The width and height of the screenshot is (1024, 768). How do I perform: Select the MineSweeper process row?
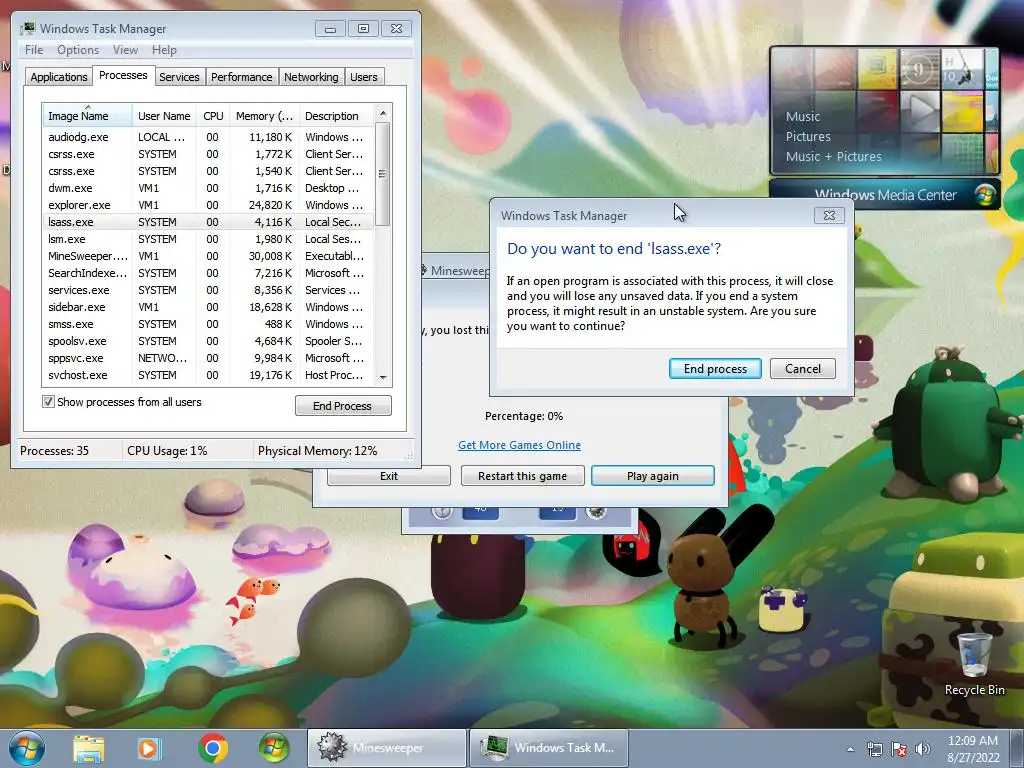click(x=208, y=256)
